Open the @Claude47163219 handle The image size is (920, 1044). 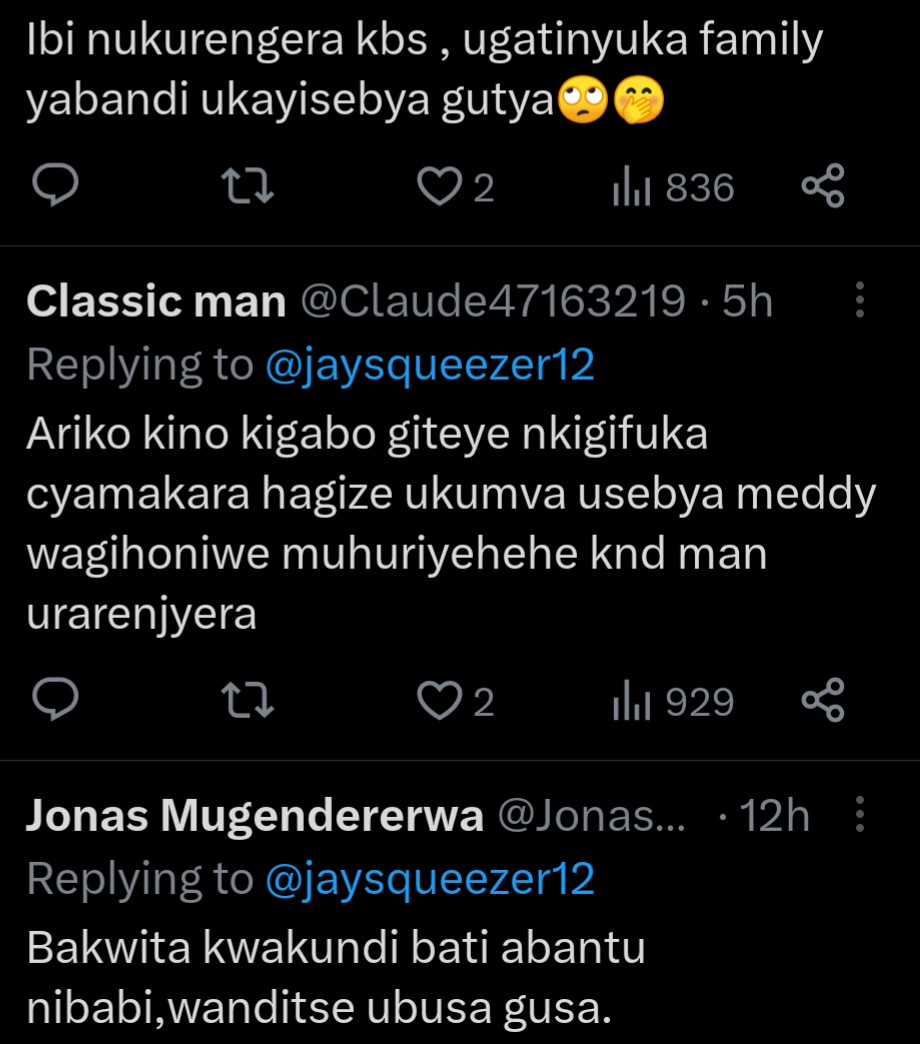coord(493,301)
